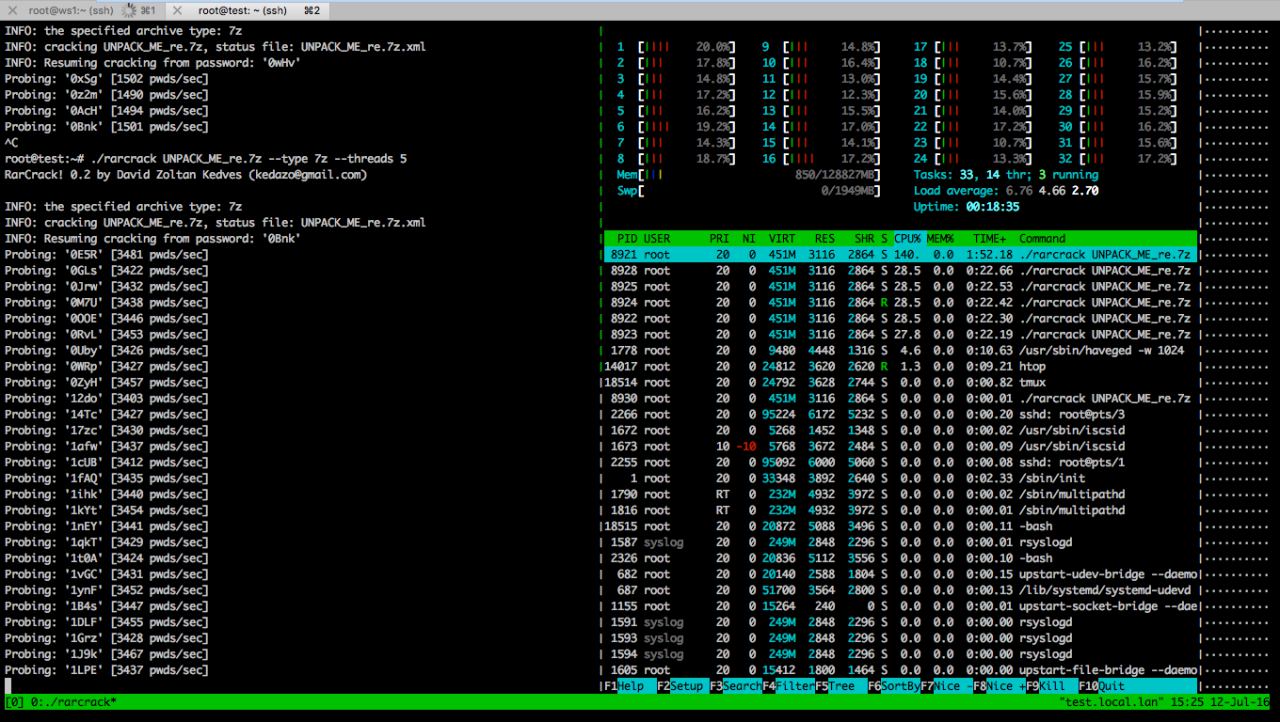Click the PID column header

[x=627, y=239]
